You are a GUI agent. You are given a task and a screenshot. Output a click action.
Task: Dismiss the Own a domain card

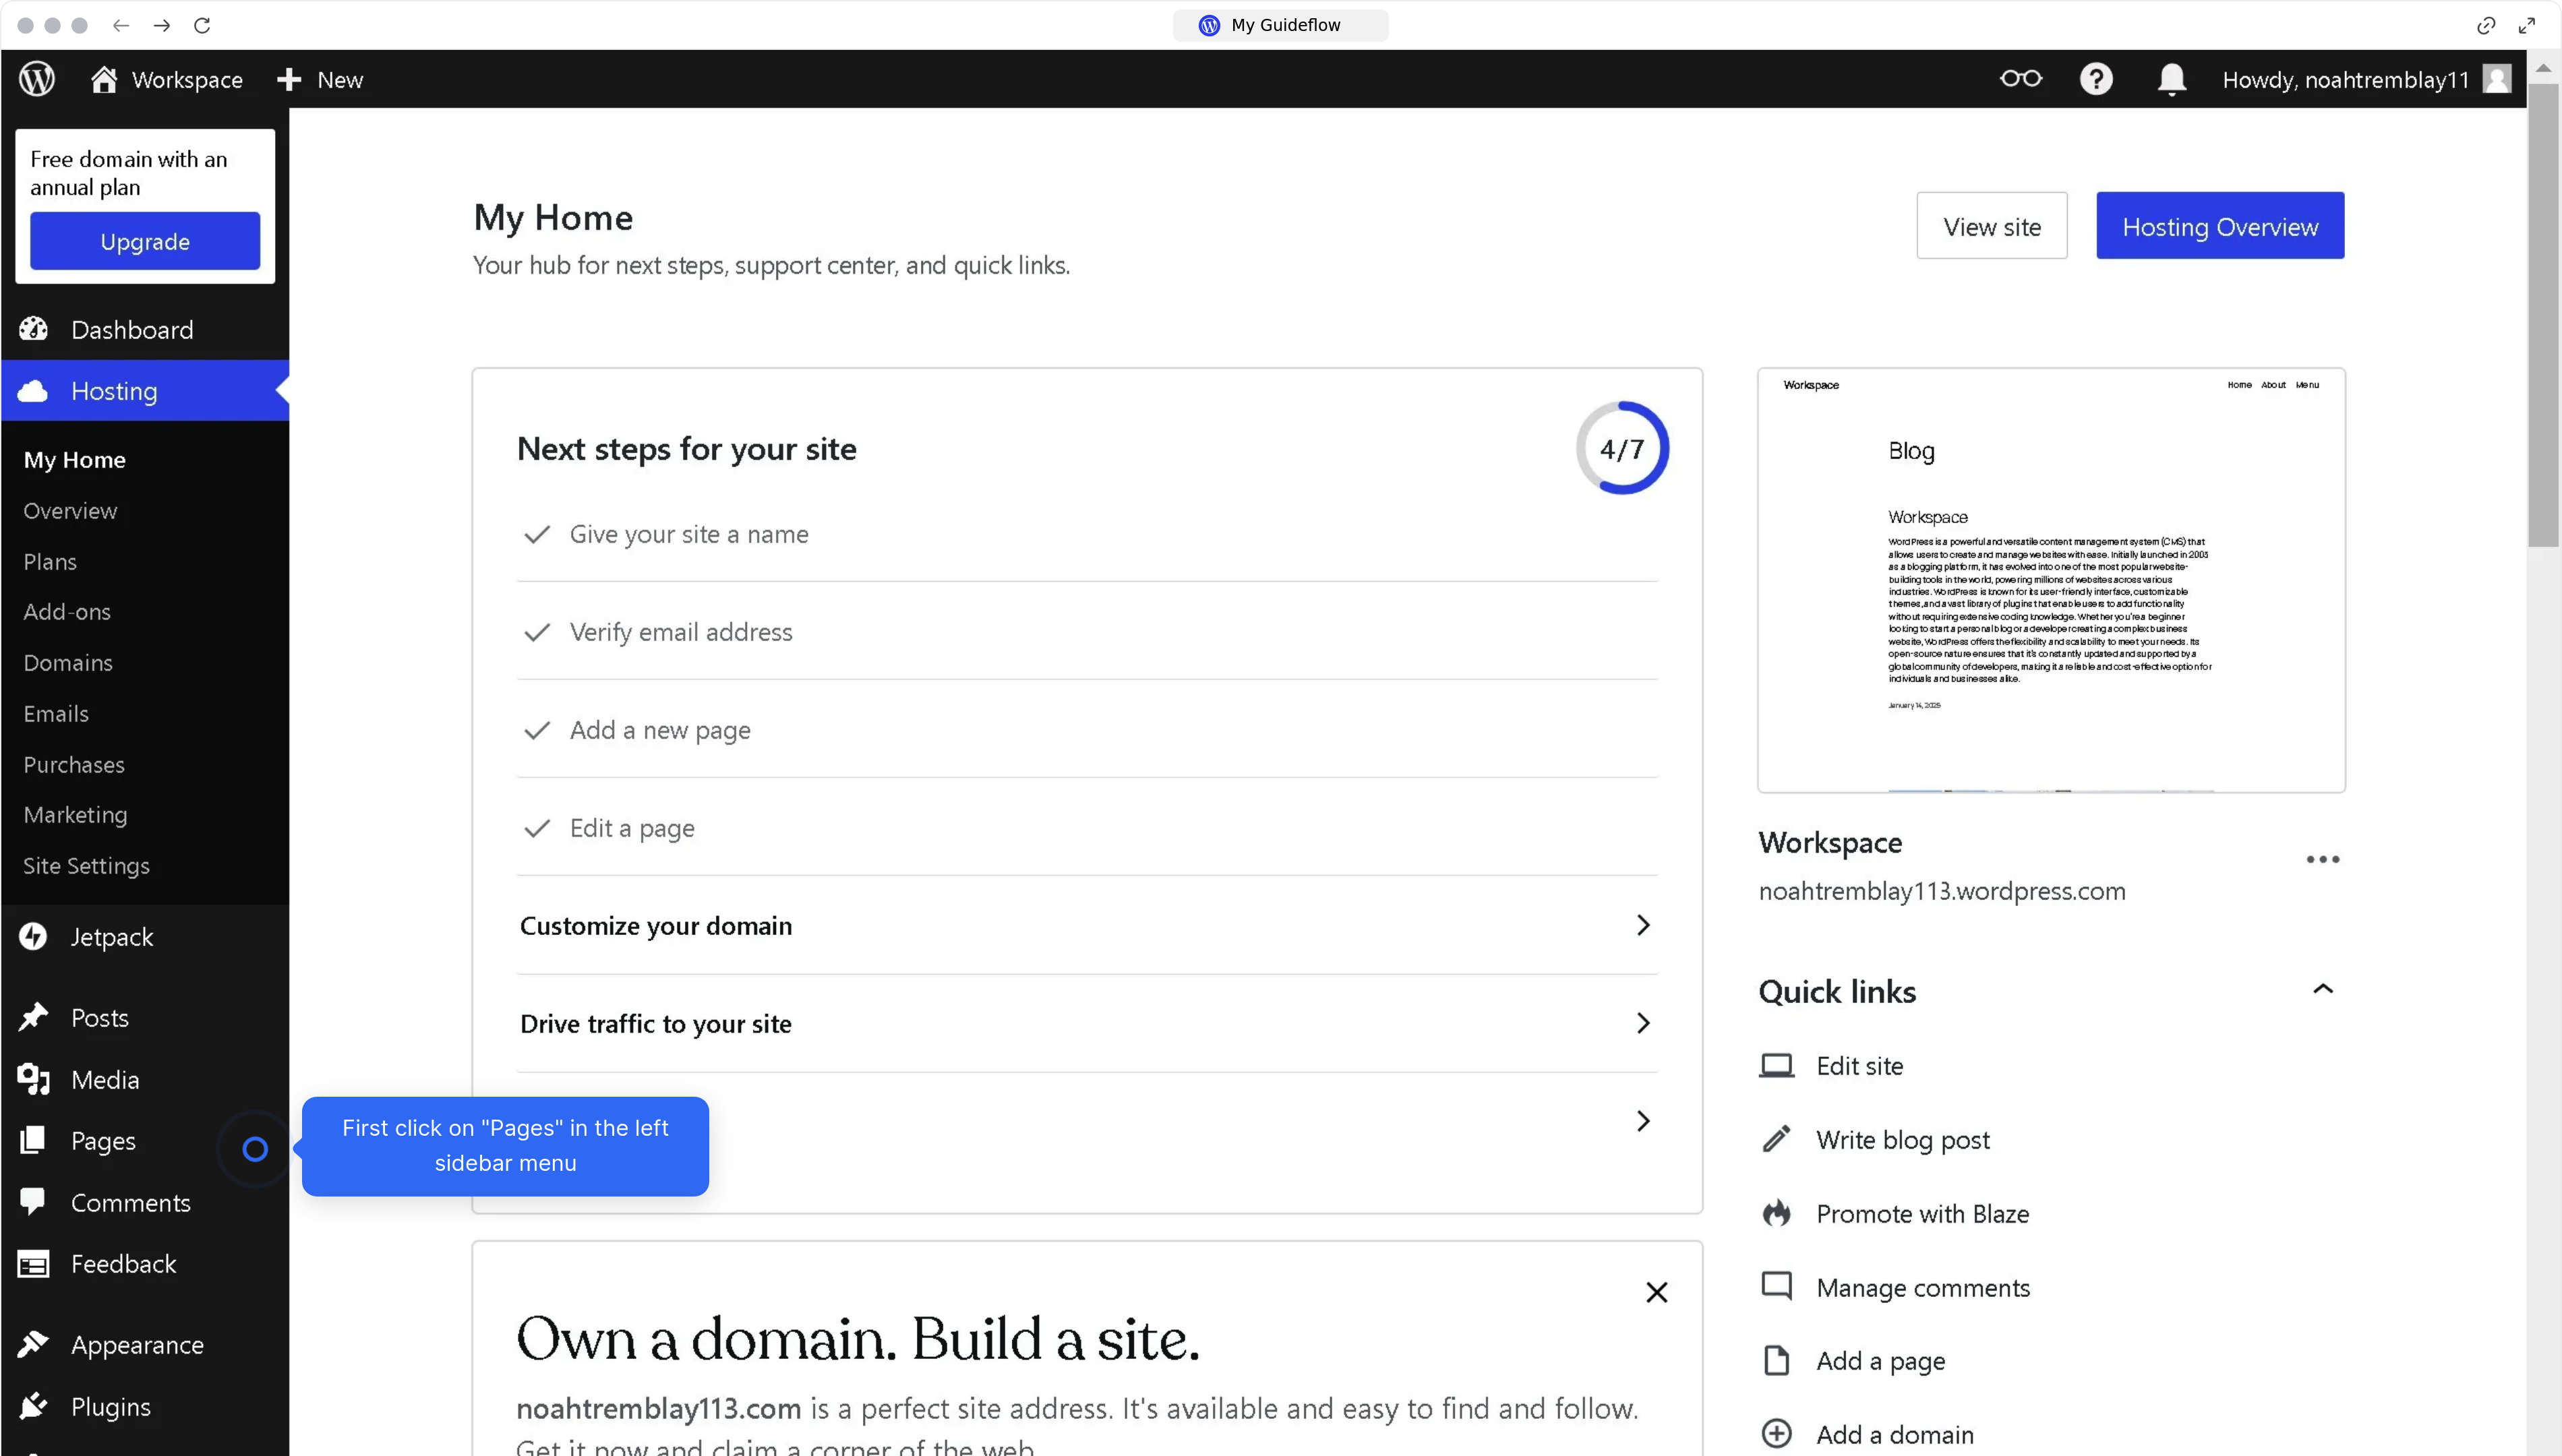point(1657,1291)
